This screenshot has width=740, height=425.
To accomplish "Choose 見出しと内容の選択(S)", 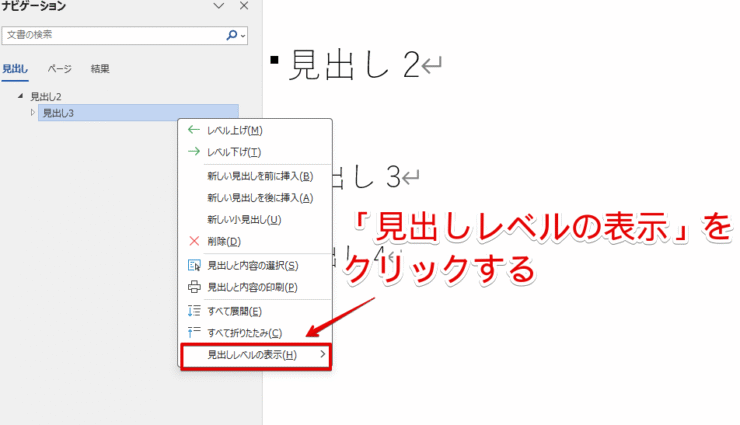I will [x=255, y=266].
